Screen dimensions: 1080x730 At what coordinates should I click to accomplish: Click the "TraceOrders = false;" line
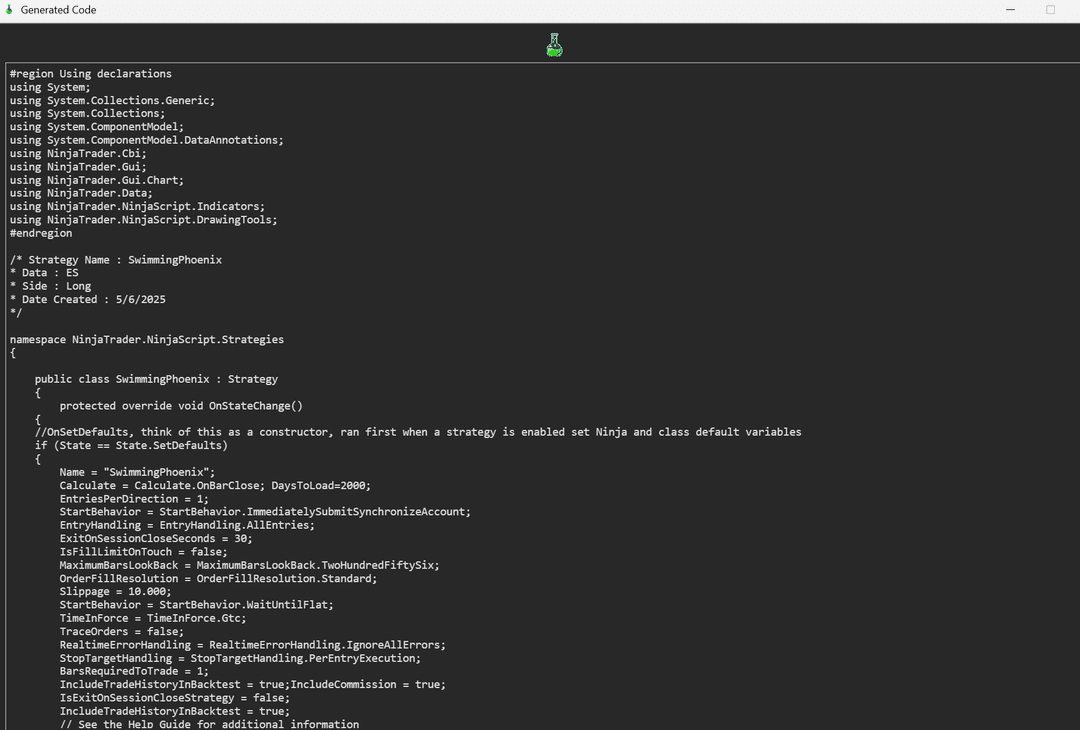(122, 632)
